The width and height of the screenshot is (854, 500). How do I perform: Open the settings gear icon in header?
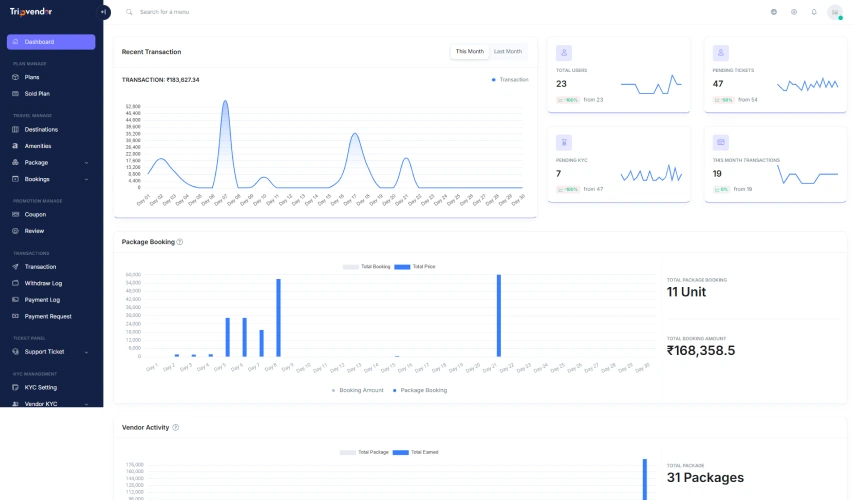(794, 12)
